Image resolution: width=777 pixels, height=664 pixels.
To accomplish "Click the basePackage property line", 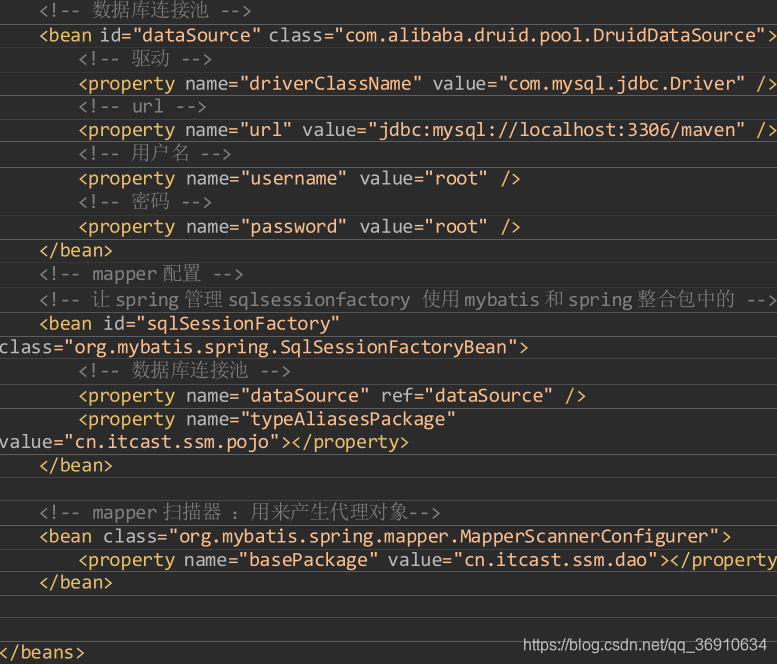I will tap(428, 560).
